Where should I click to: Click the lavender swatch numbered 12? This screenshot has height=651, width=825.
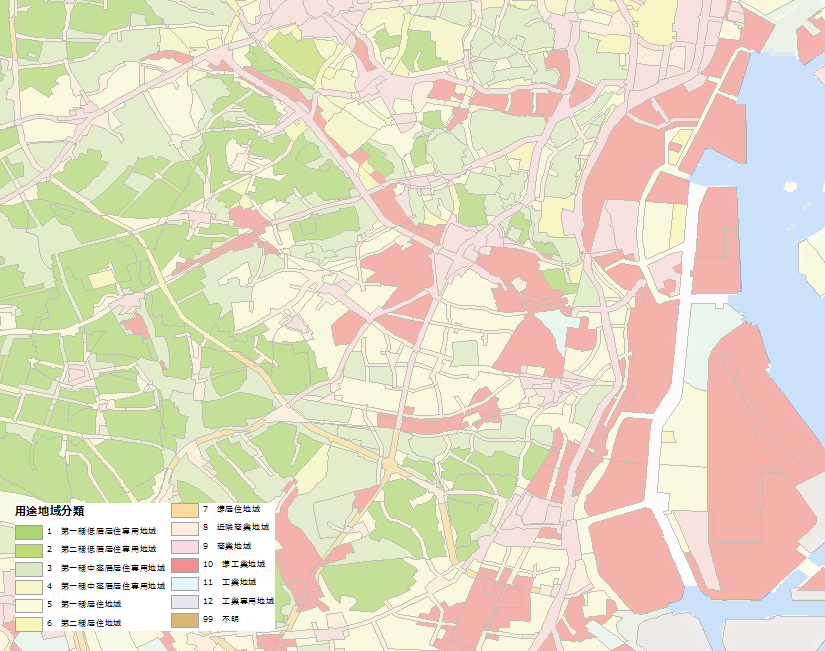click(185, 602)
